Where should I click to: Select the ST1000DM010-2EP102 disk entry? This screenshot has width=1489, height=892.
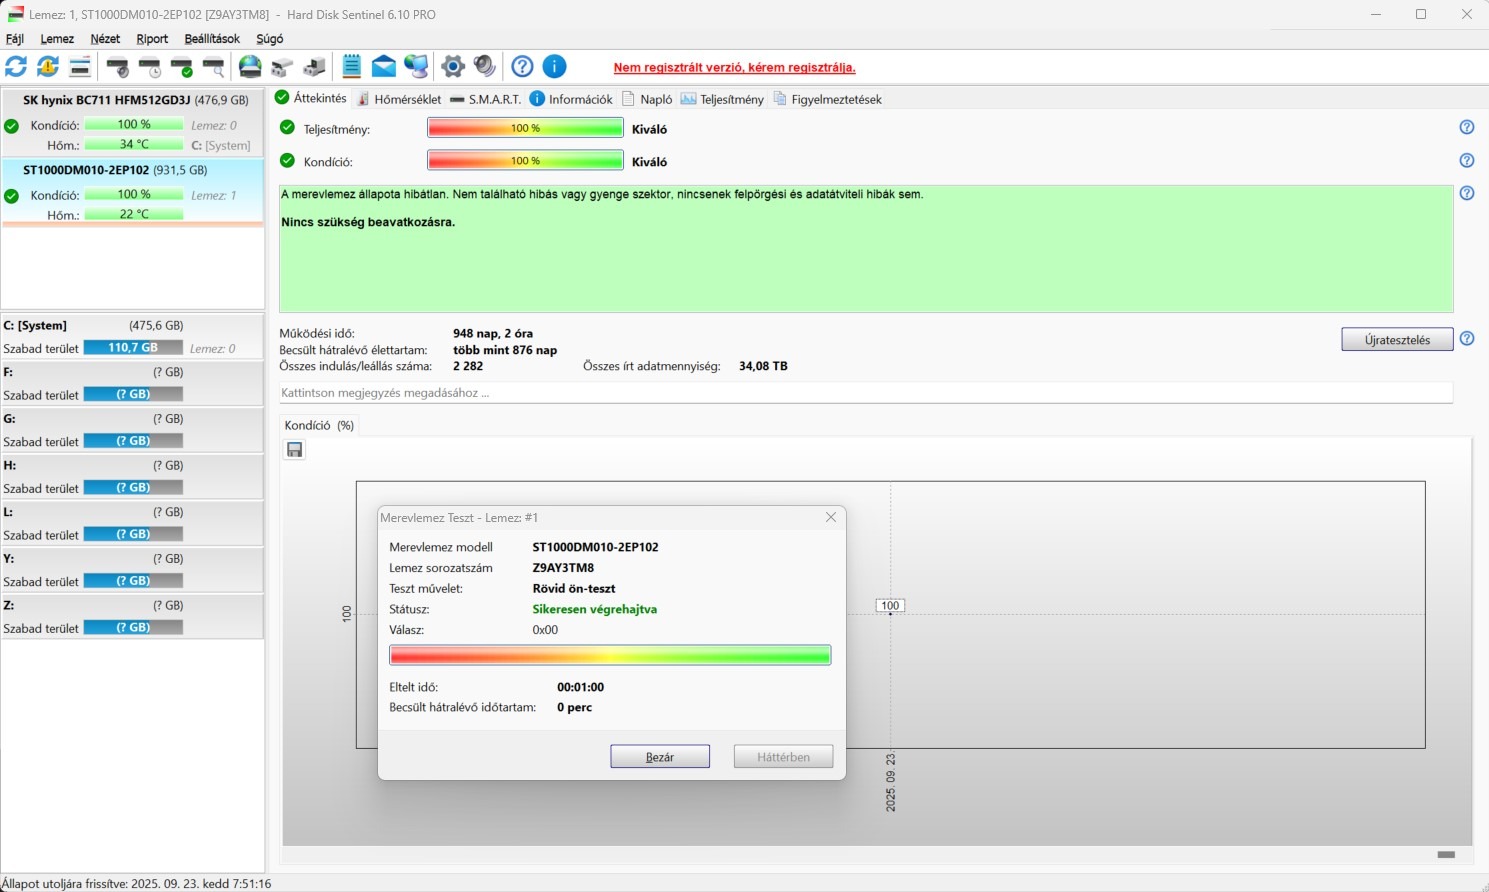(133, 192)
